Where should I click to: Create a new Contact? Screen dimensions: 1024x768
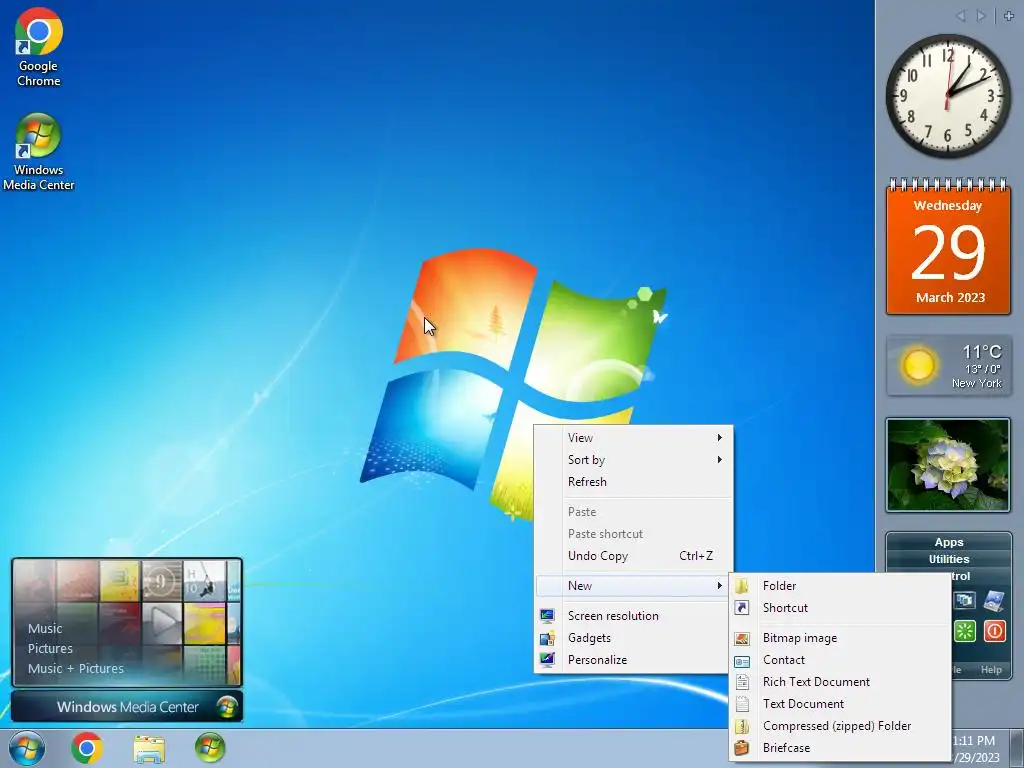(839, 660)
